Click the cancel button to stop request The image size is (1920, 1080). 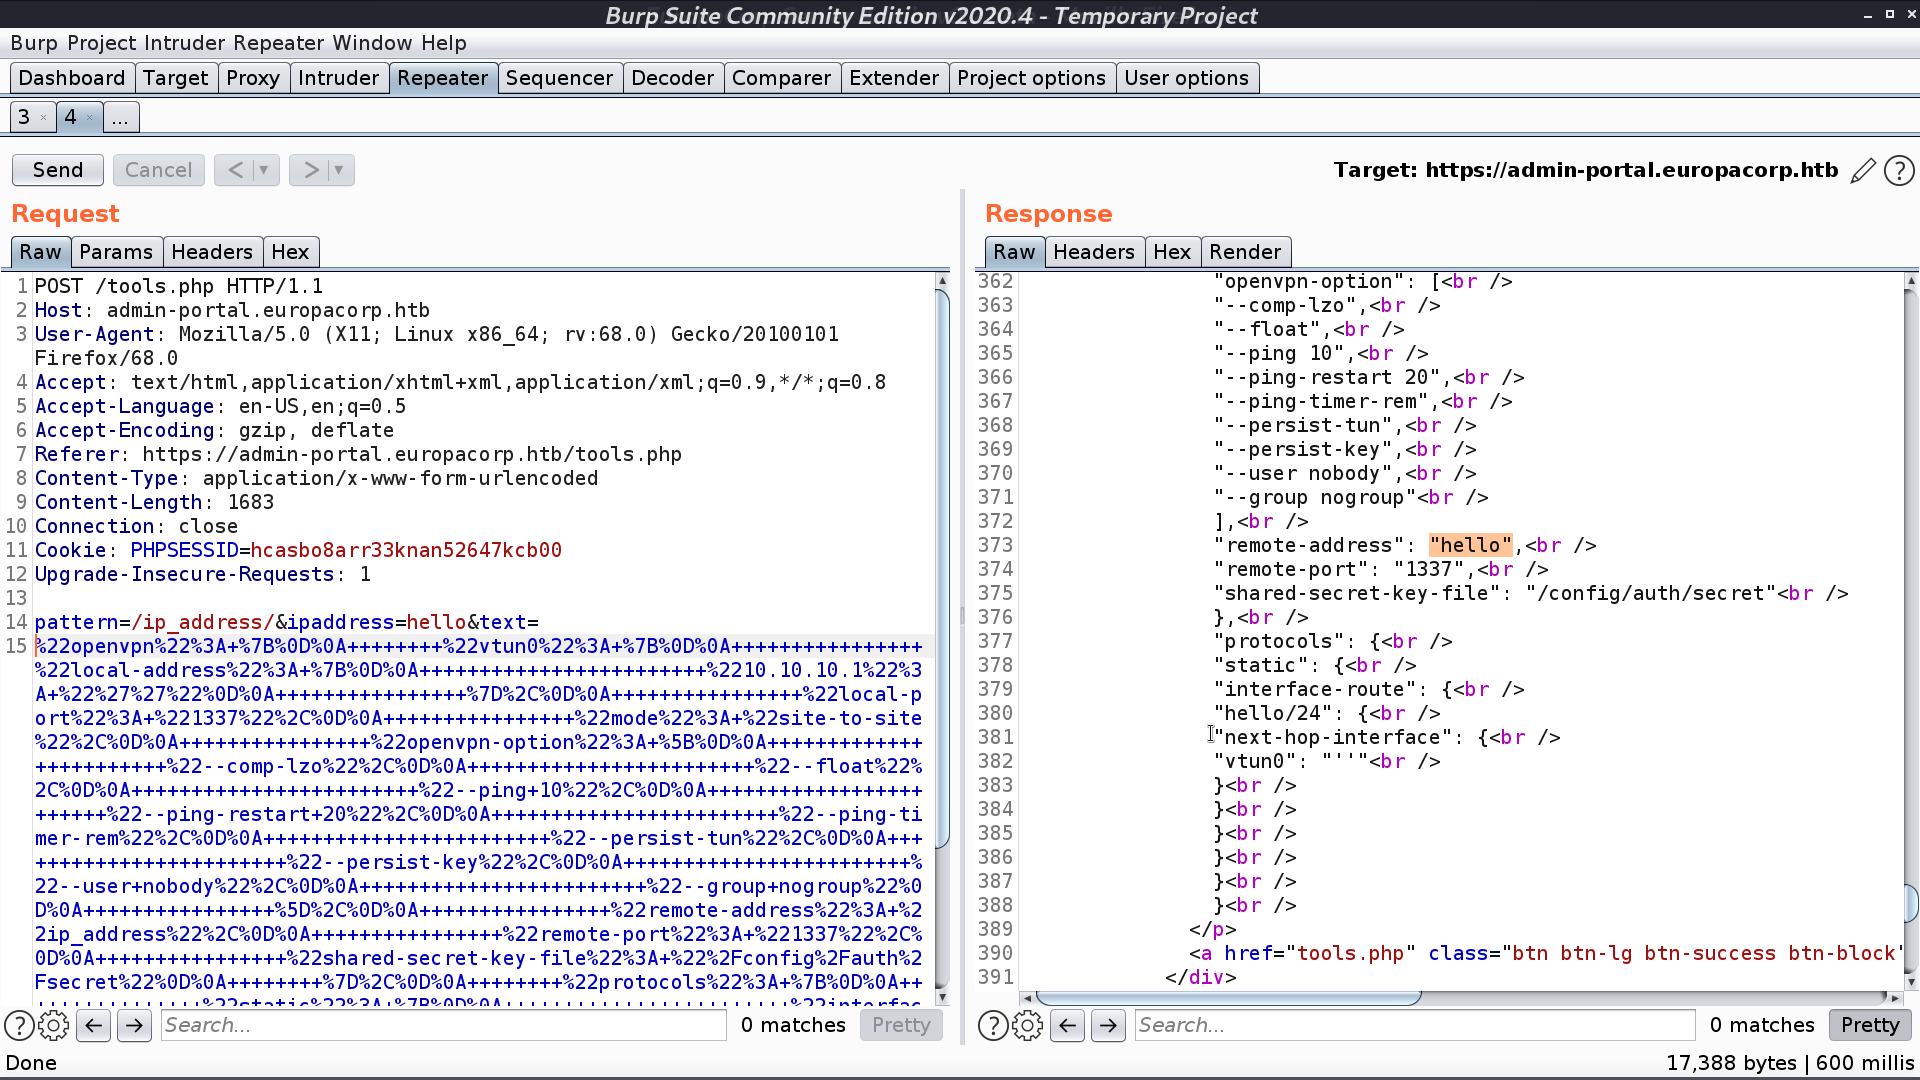coord(158,169)
